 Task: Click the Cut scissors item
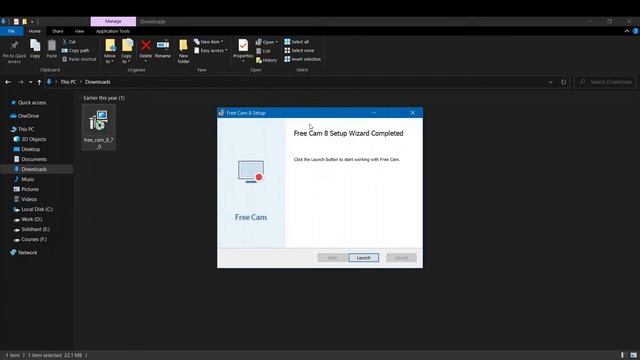[69, 42]
